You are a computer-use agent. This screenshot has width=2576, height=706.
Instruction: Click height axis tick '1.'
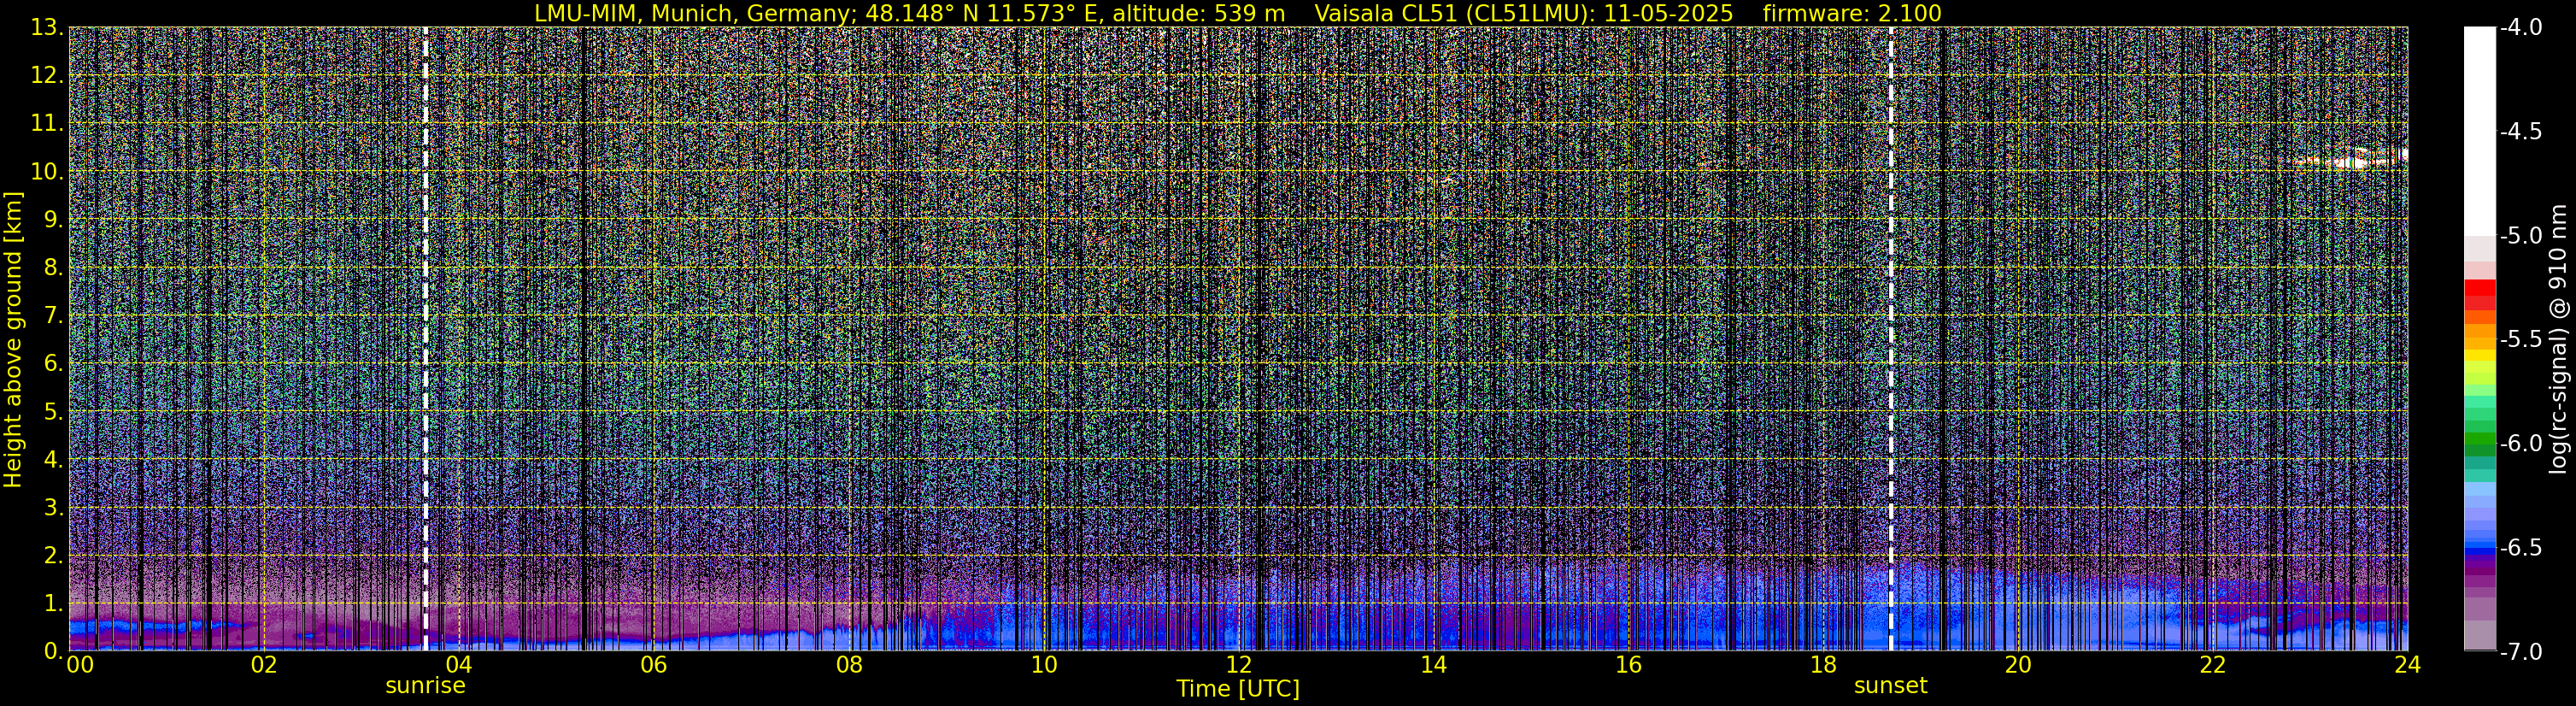[53, 603]
